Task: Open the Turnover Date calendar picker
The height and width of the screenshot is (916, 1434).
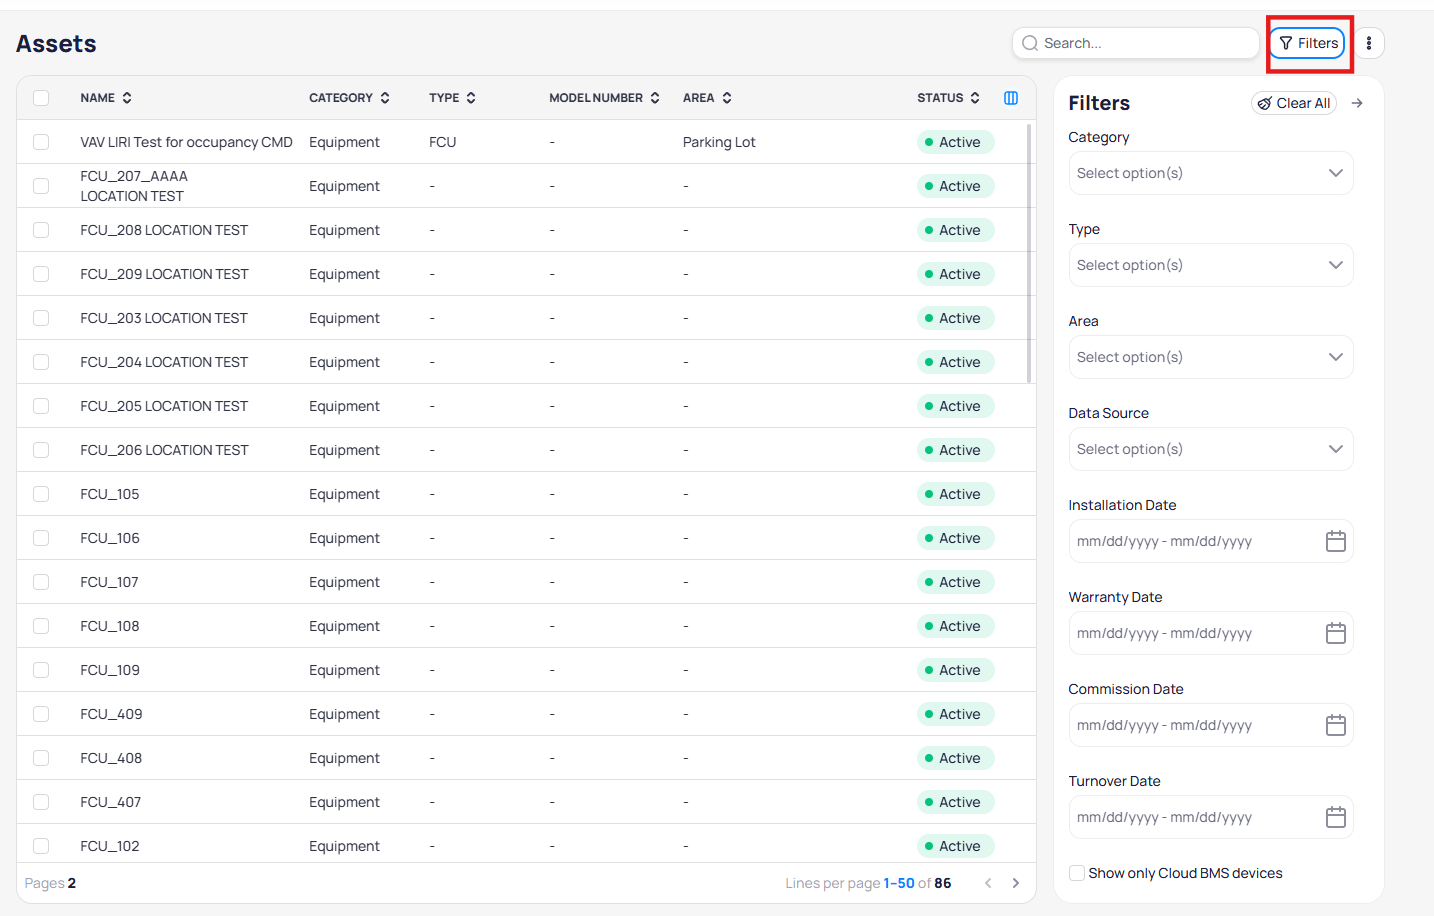Action: point(1335,817)
